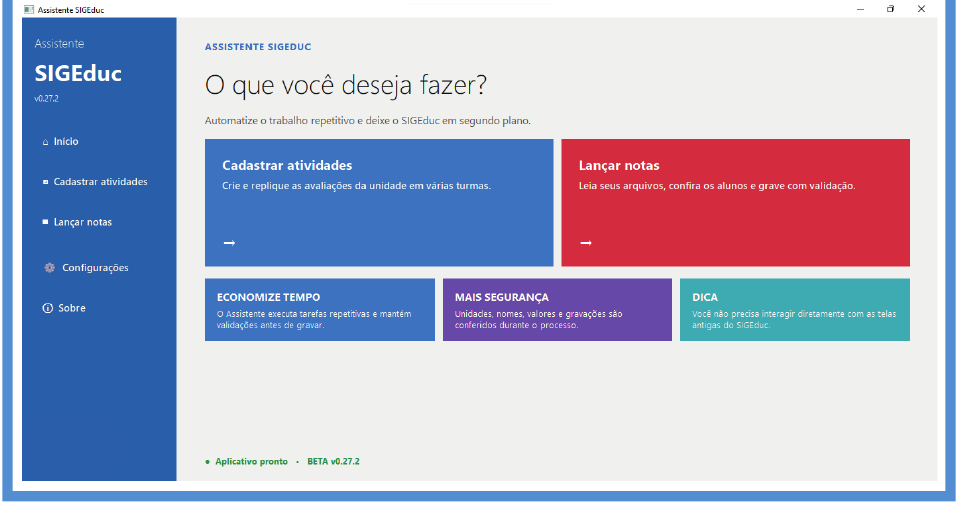
Task: Click the 'Aplicativo pronto' status text
Action: coord(251,461)
